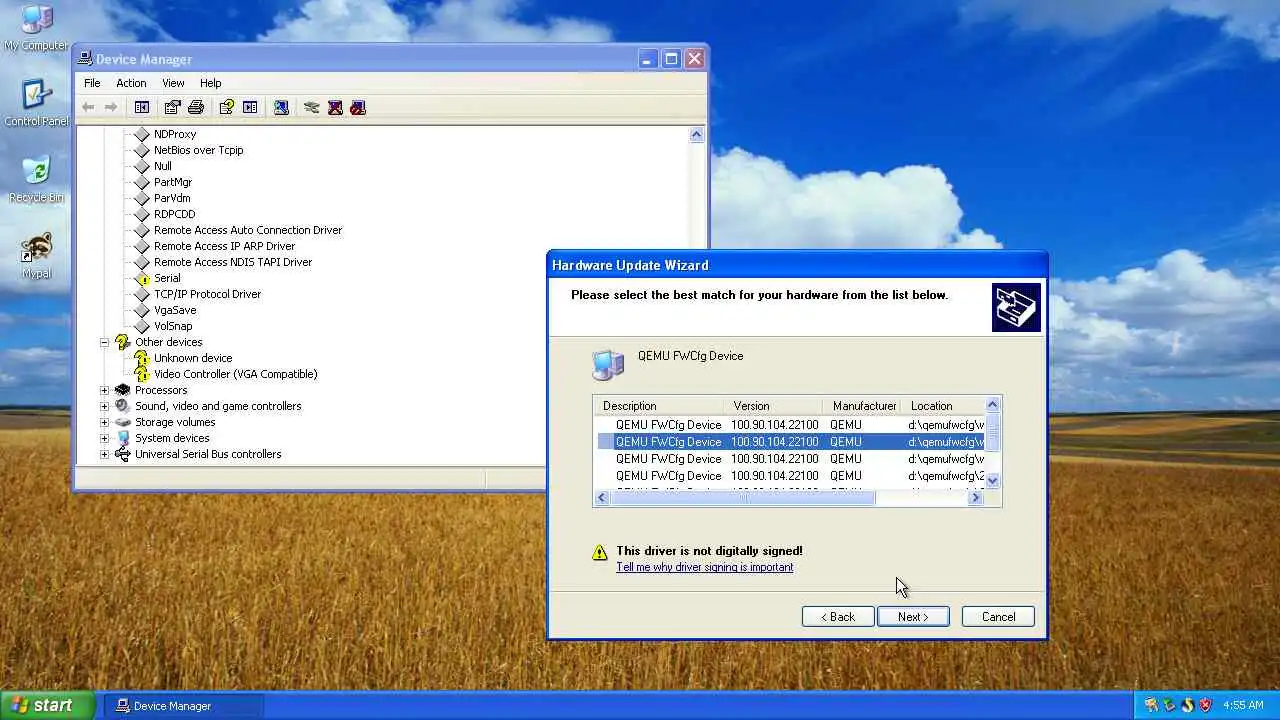The width and height of the screenshot is (1280, 720).
Task: Expand the Processors node
Action: click(104, 390)
